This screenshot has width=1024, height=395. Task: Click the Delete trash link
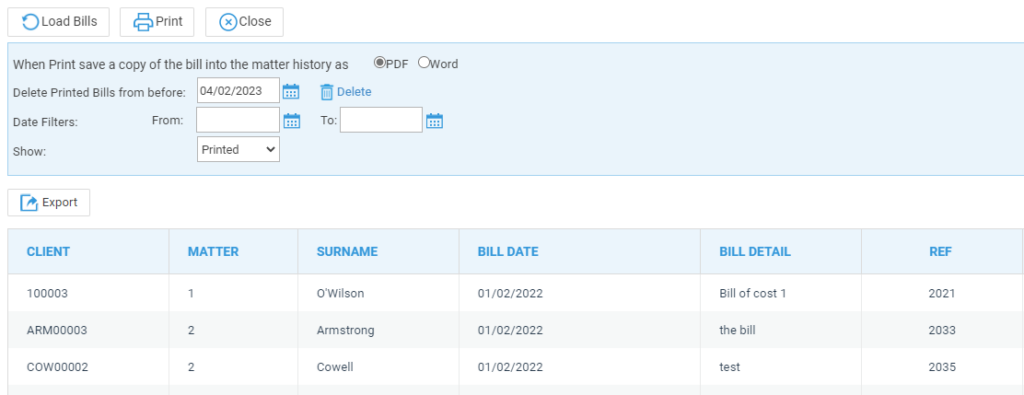pos(346,92)
